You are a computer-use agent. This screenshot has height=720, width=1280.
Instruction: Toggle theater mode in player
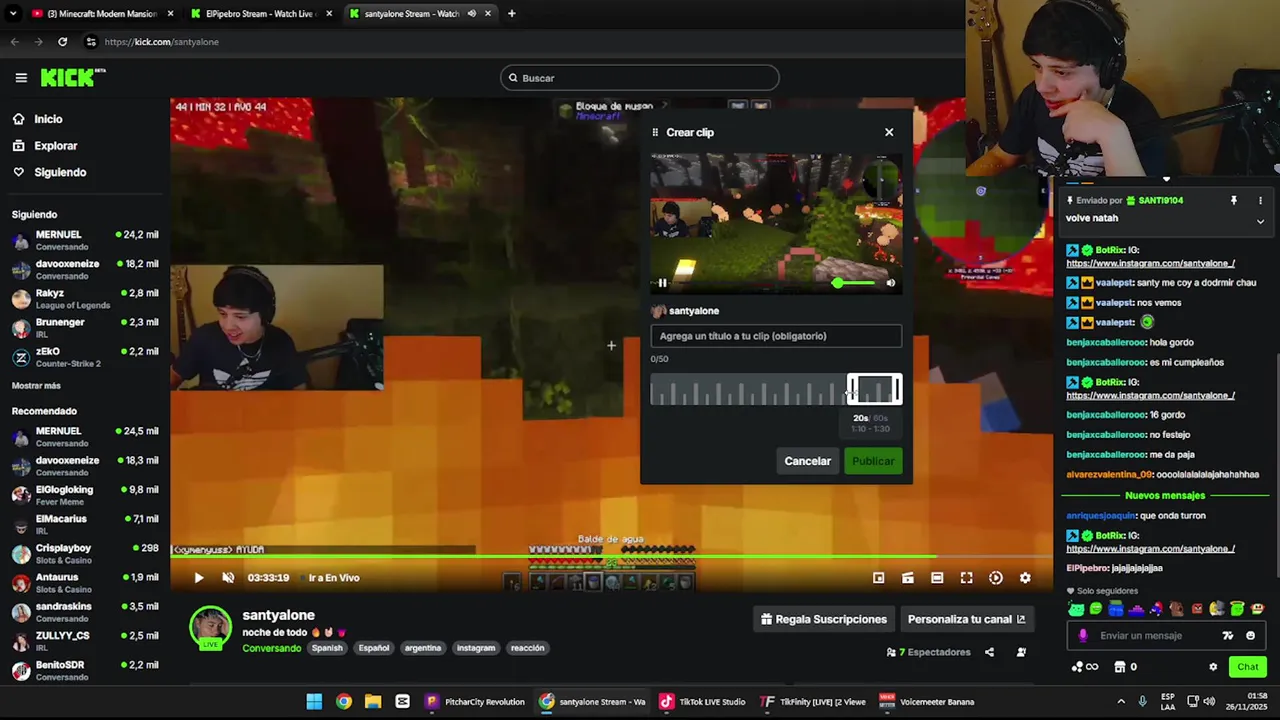(x=937, y=578)
